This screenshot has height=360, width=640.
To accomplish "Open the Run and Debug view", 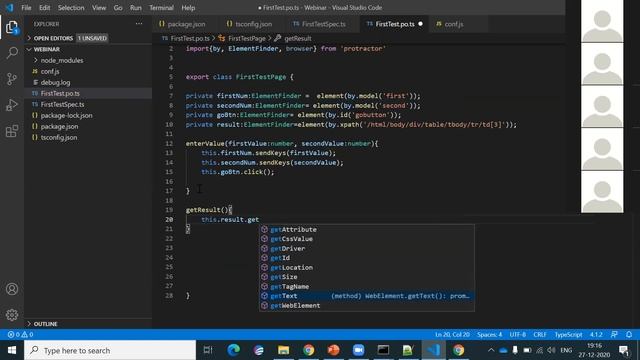I will [12, 105].
